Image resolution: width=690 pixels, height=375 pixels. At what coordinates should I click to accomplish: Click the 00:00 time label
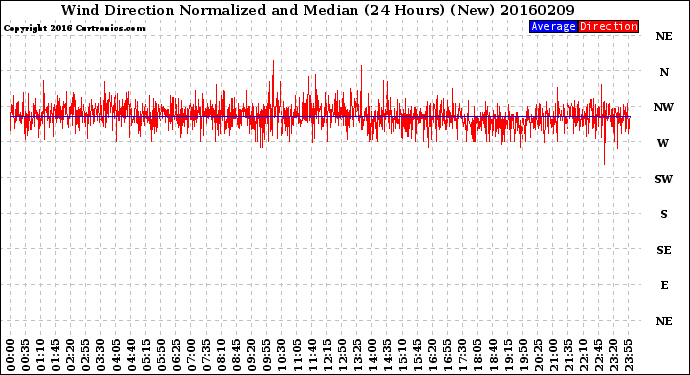pos(11,355)
